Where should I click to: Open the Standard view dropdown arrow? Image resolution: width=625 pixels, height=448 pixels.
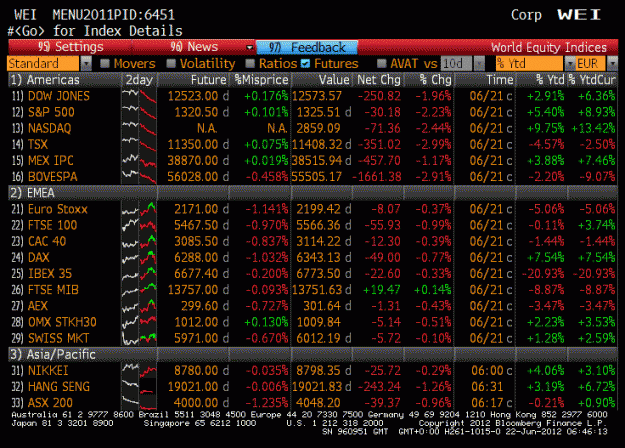[86, 63]
